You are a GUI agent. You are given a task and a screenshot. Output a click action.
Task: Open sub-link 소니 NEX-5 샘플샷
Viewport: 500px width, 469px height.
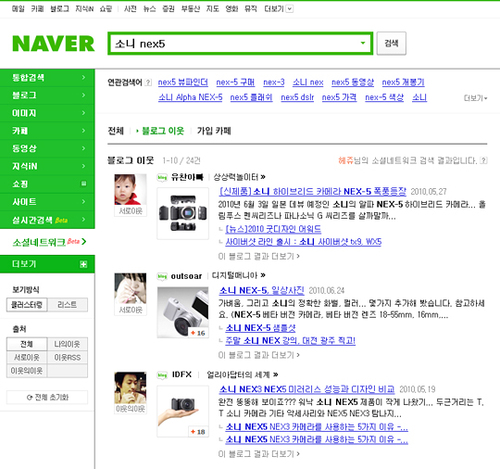click(x=261, y=328)
